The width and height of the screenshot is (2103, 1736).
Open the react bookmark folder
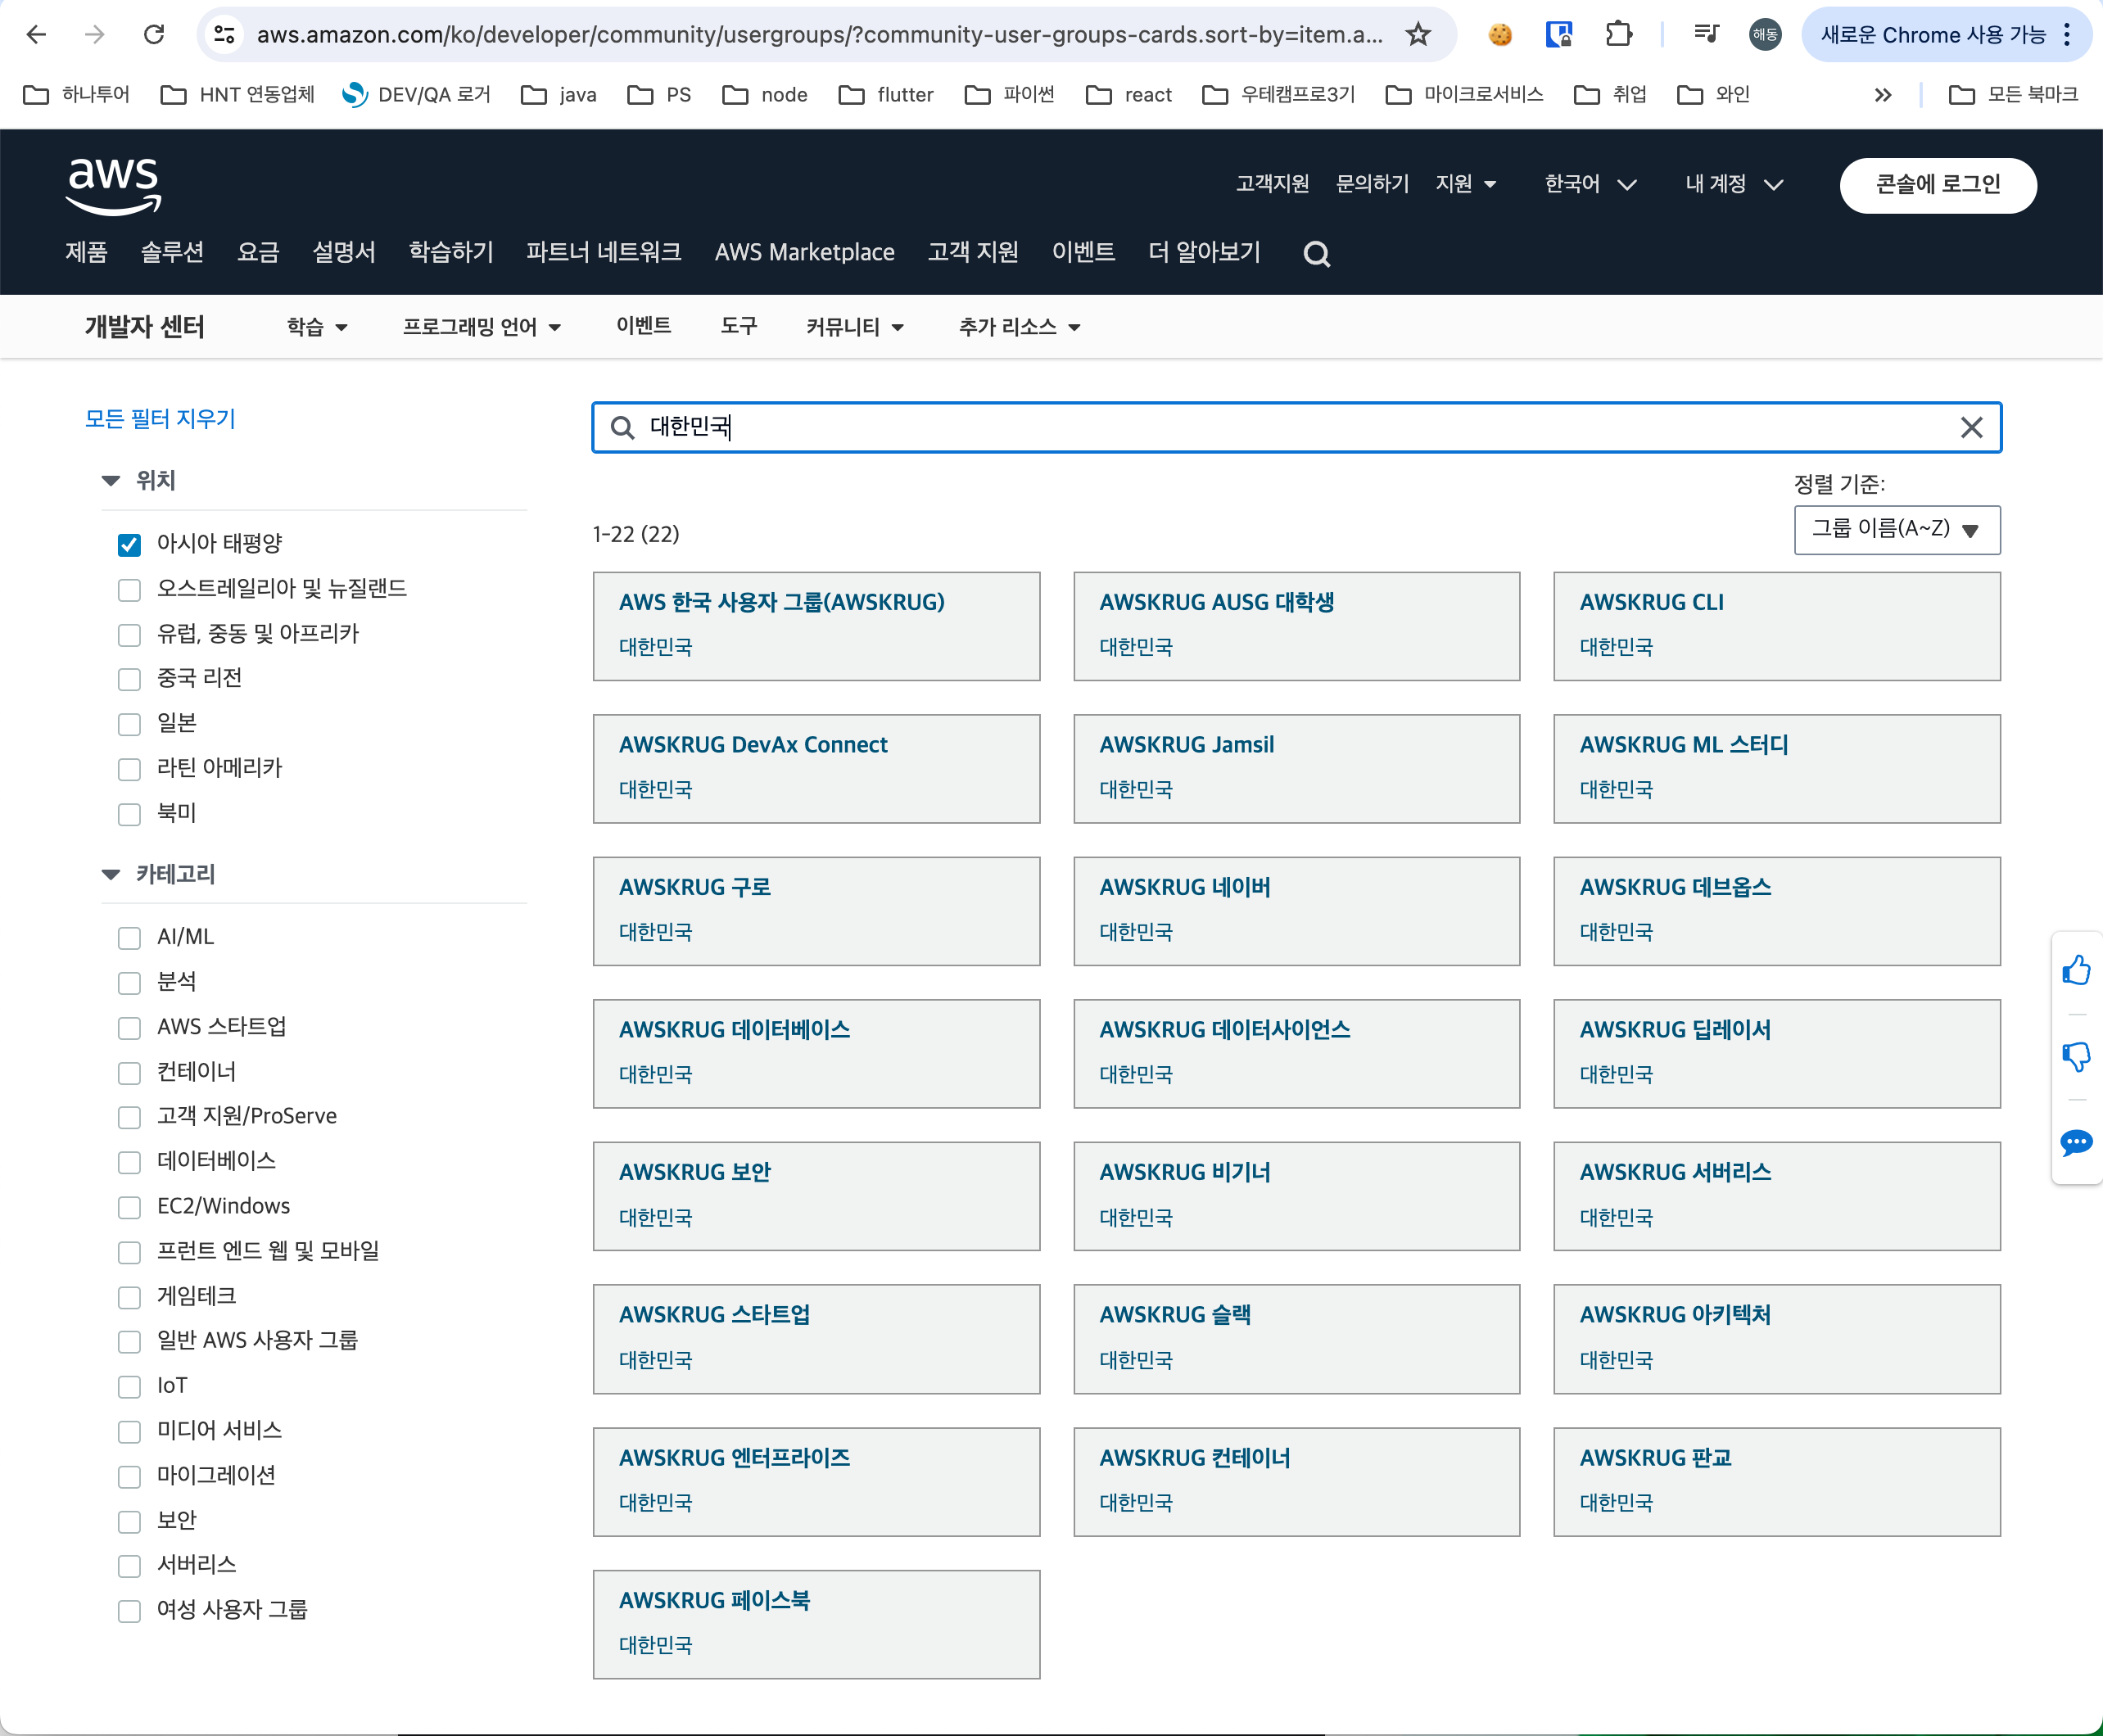pyautogui.click(x=1129, y=95)
